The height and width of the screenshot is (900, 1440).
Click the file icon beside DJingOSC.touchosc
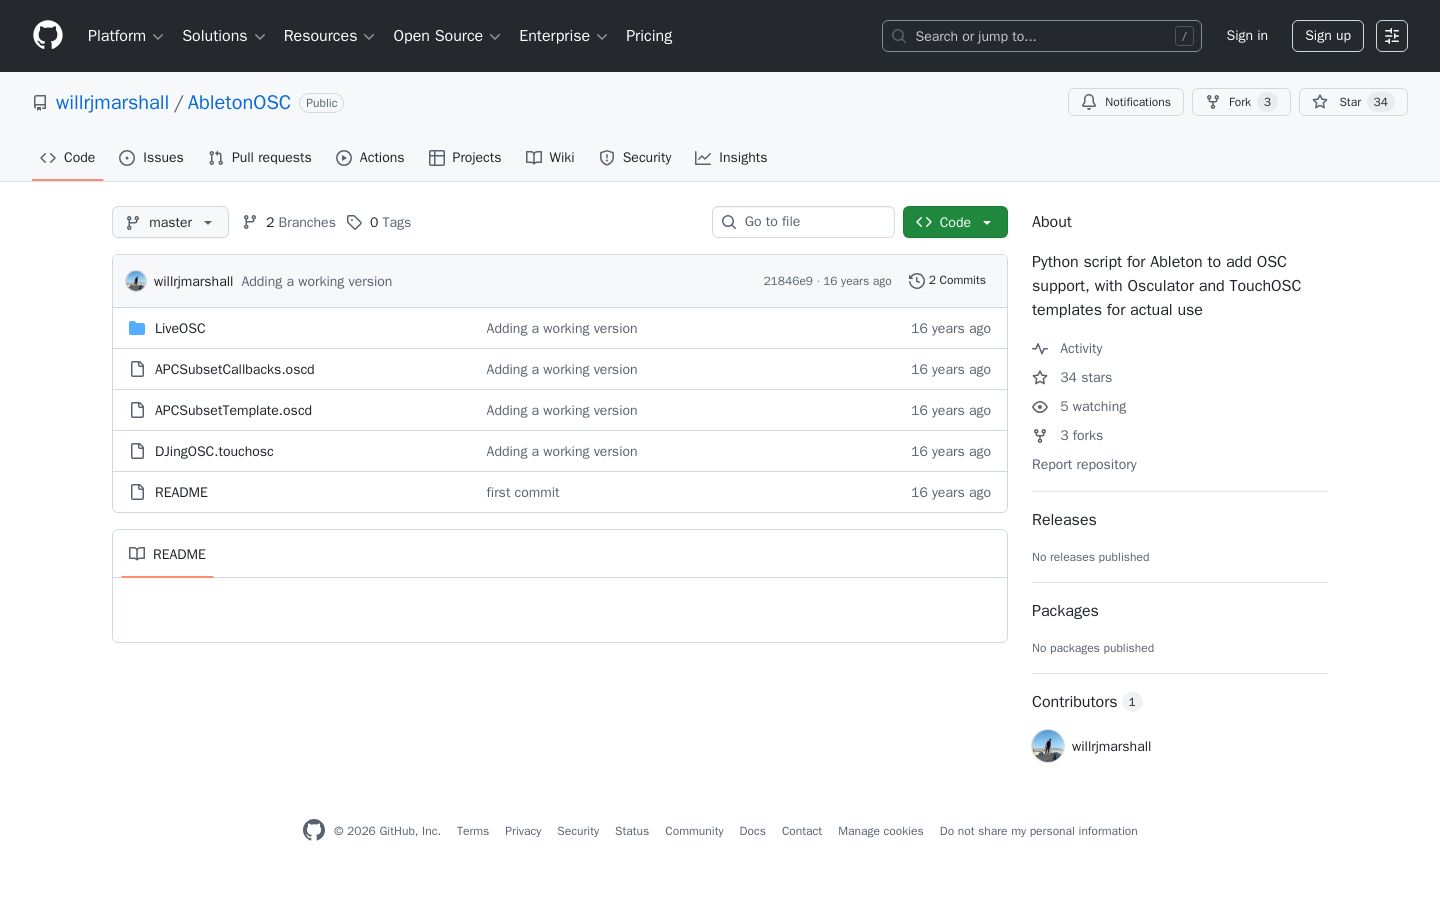tap(137, 451)
